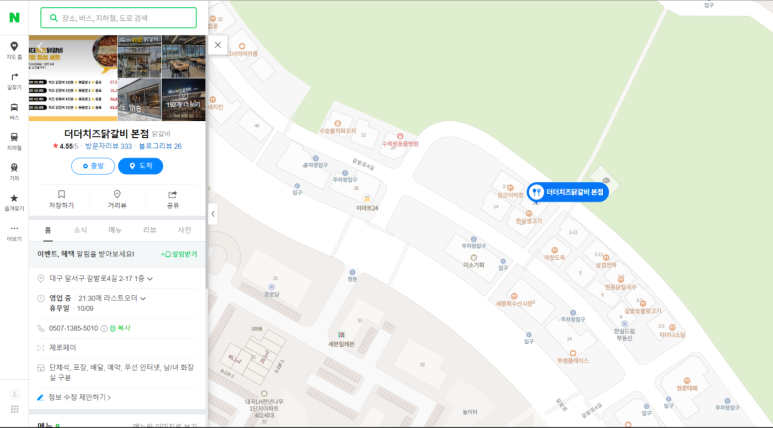Set as 도착 arrival point
The width and height of the screenshot is (773, 428).
(141, 166)
